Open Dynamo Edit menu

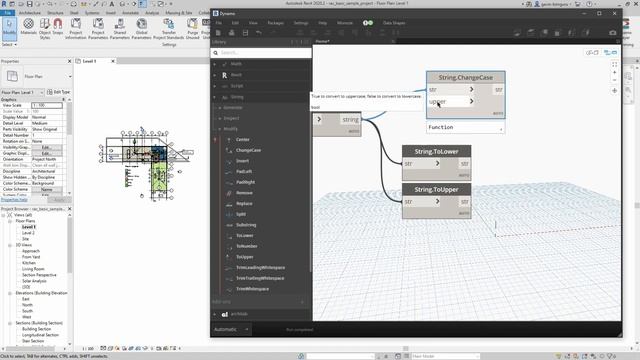[235, 23]
